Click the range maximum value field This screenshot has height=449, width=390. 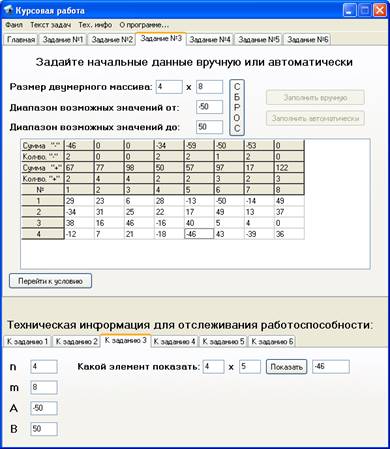point(209,127)
